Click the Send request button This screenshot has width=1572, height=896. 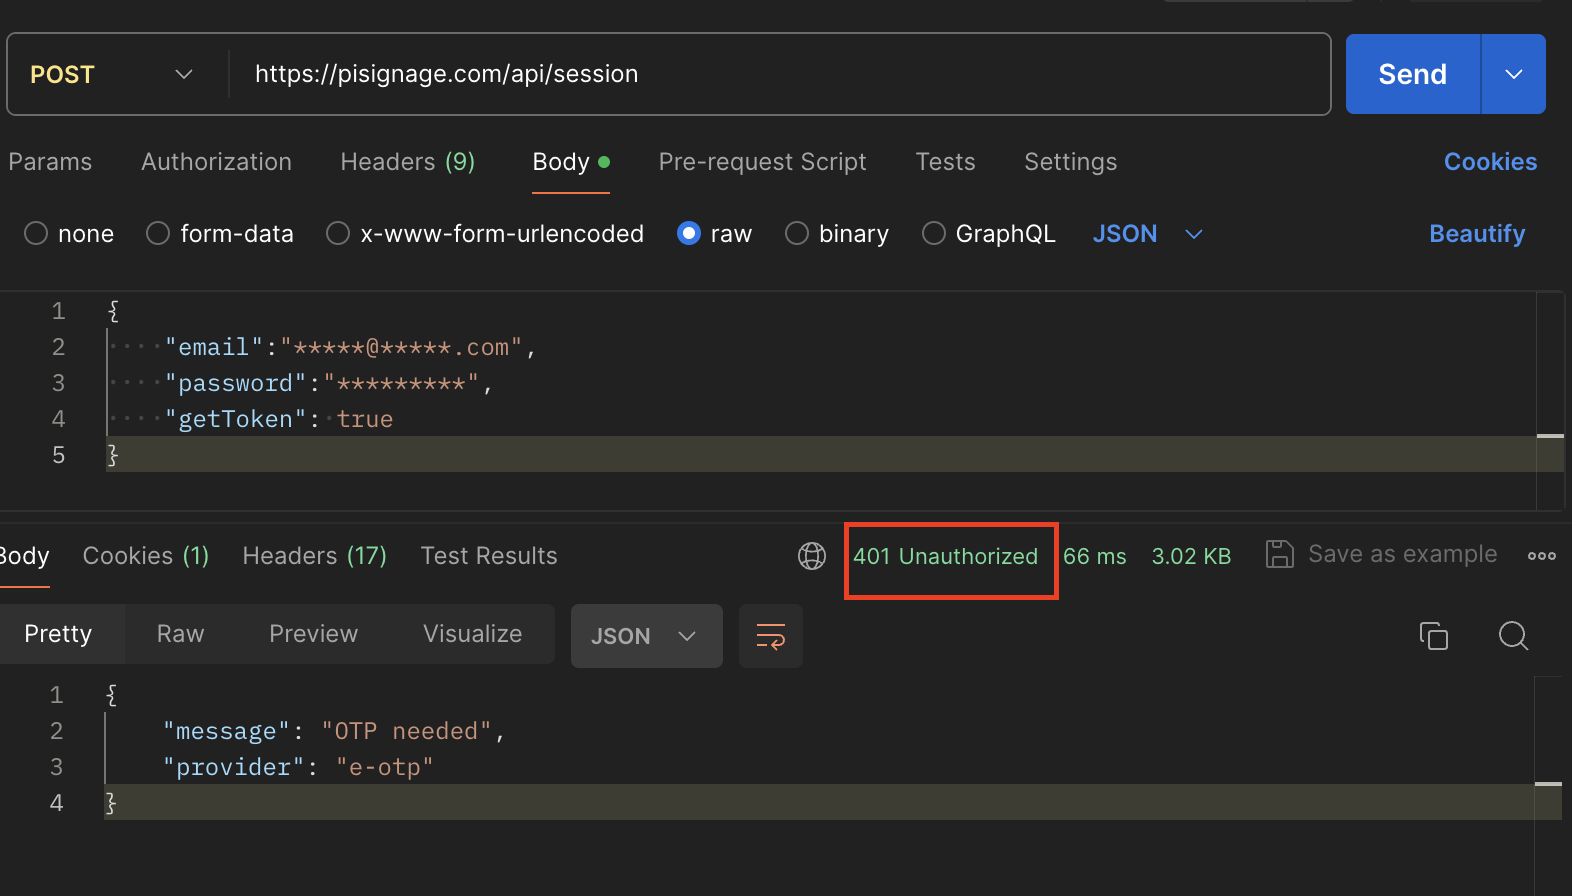pyautogui.click(x=1411, y=75)
